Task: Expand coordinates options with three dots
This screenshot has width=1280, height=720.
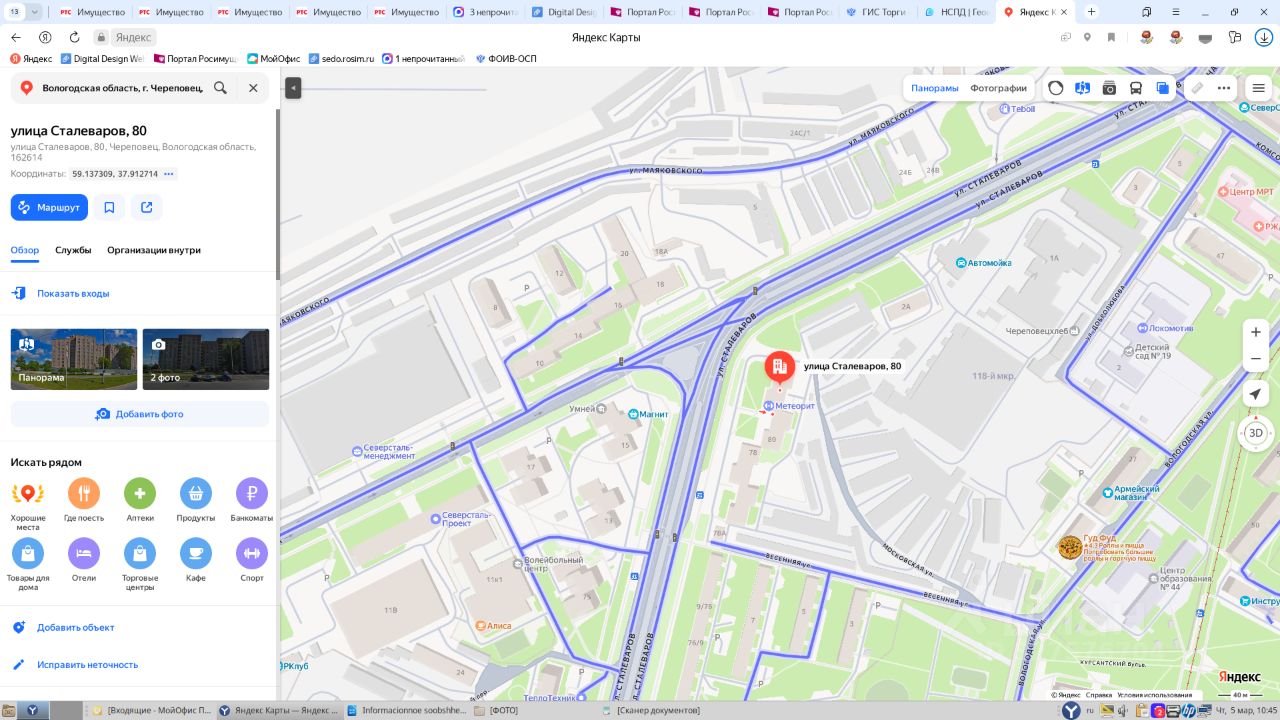Action: [x=169, y=174]
